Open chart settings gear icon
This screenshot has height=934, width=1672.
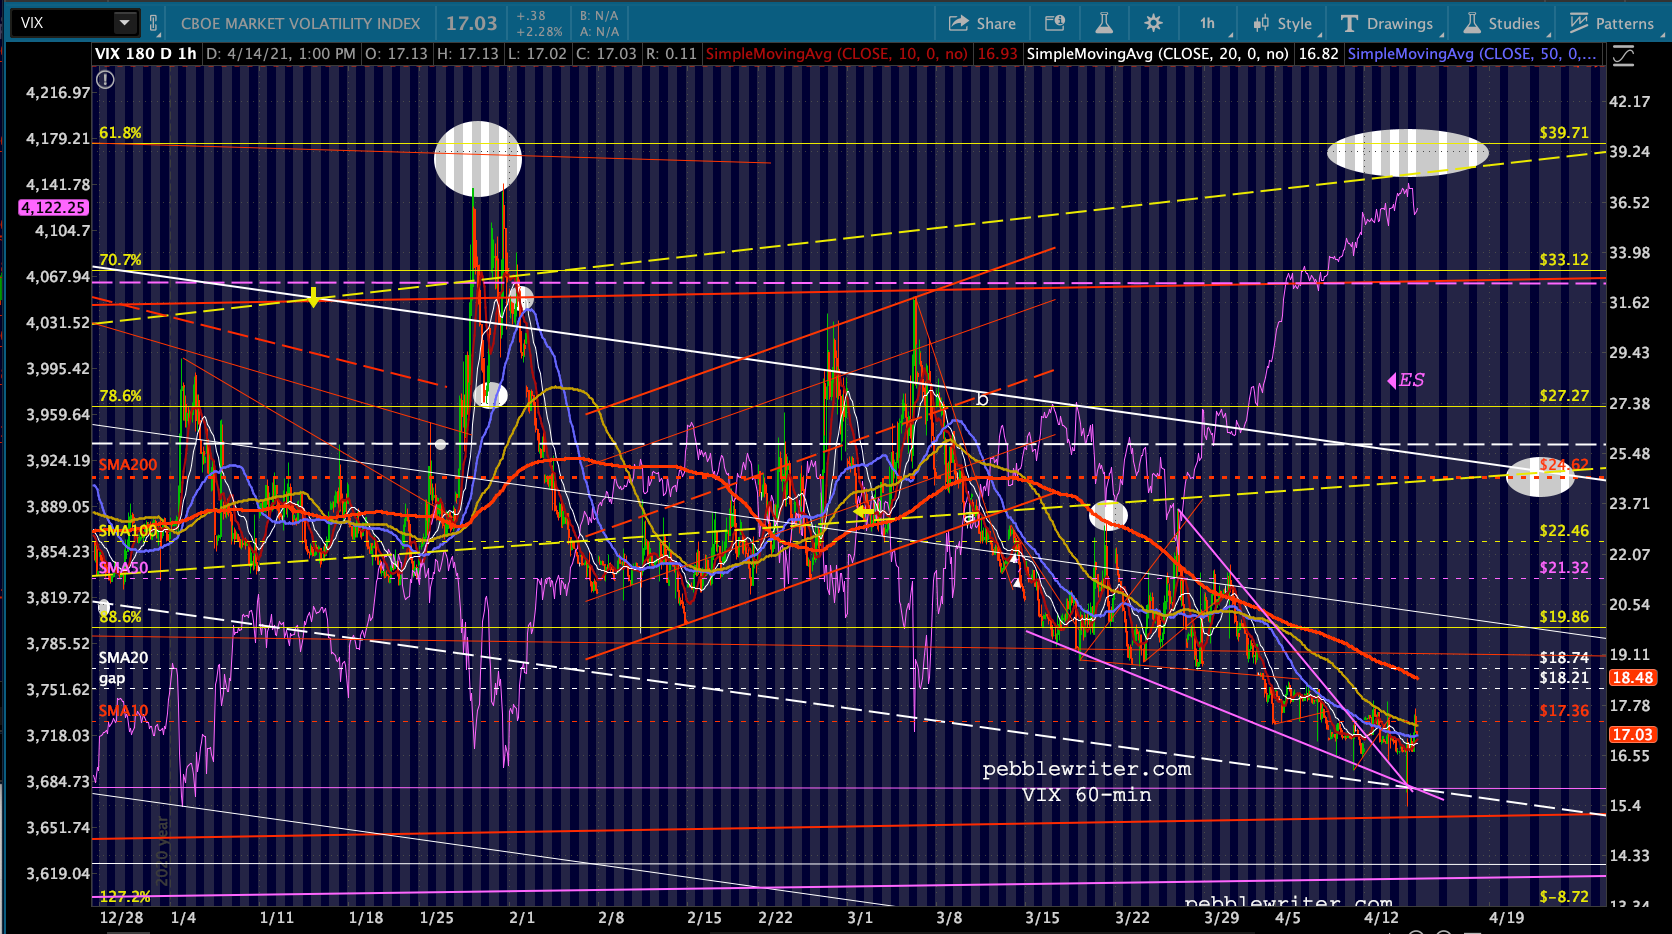[x=1153, y=23]
